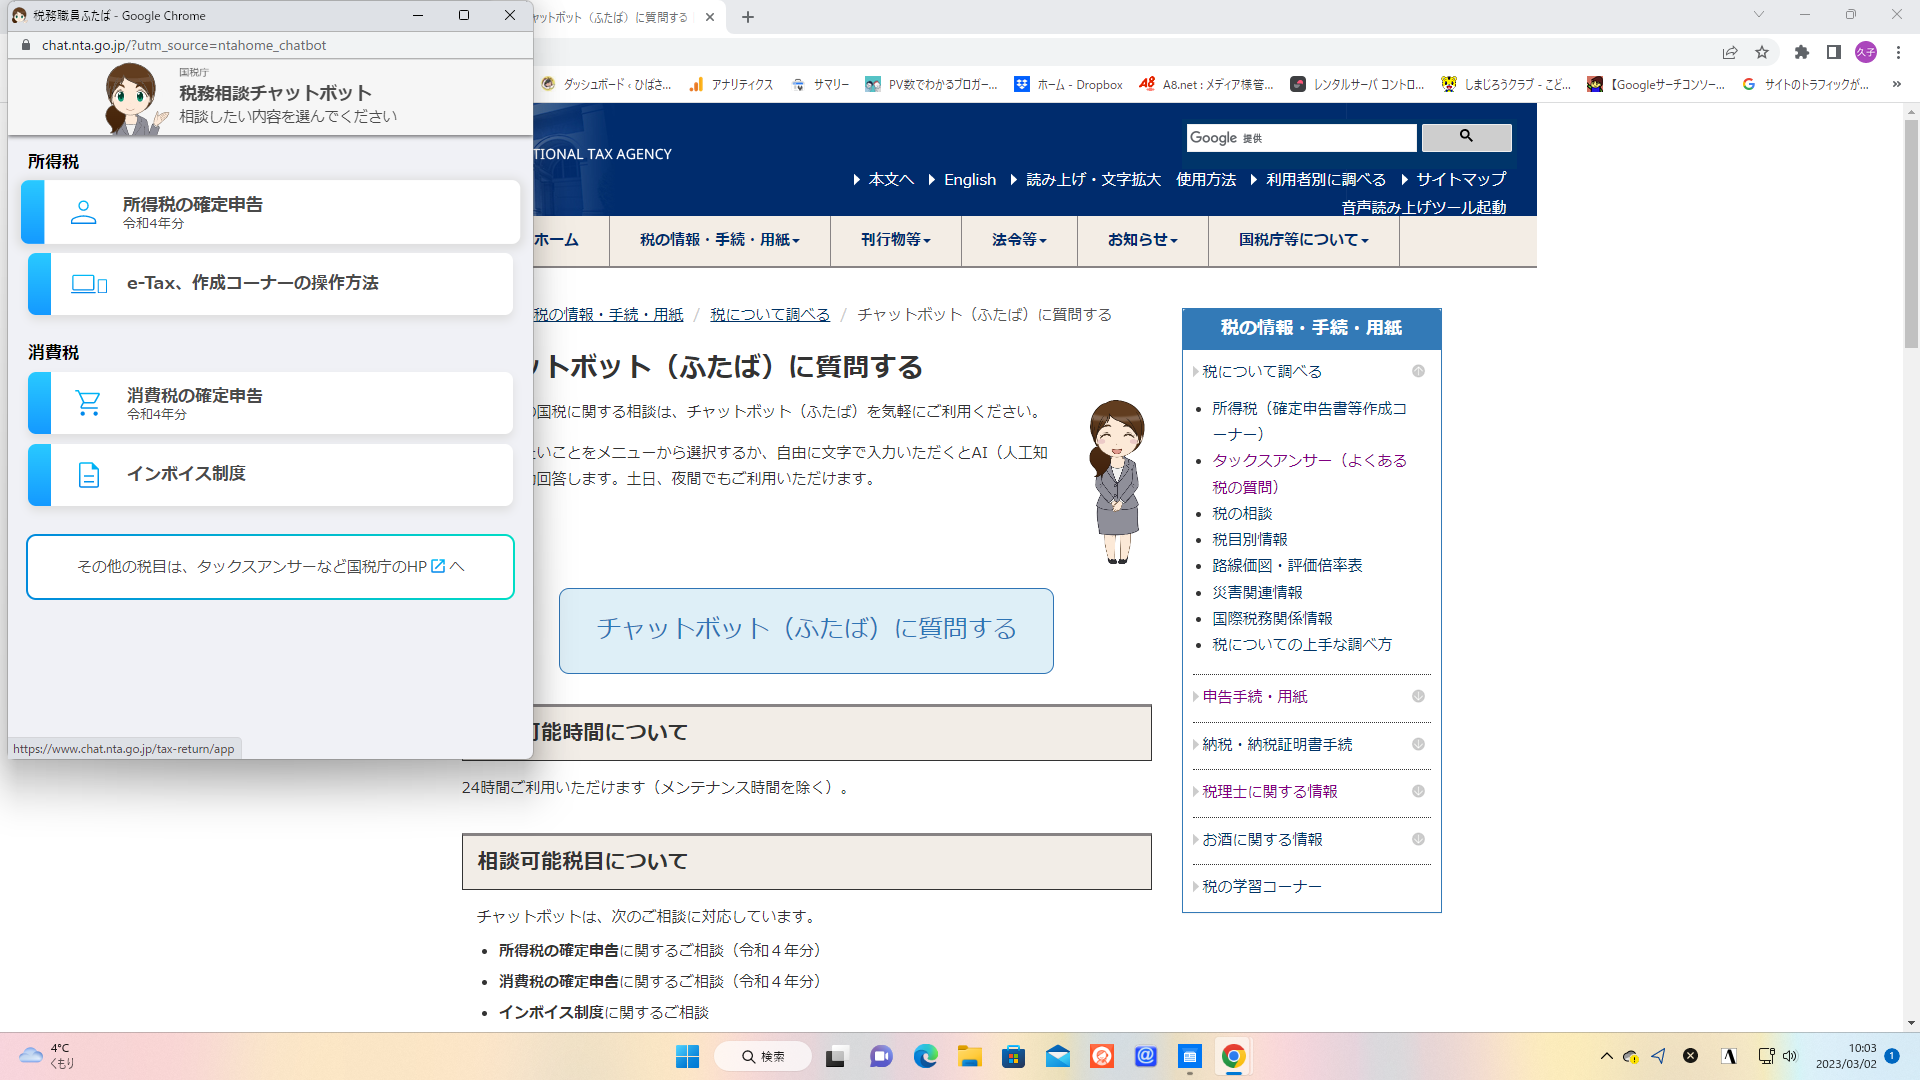Click volume icon in system tray

[x=1790, y=1056]
